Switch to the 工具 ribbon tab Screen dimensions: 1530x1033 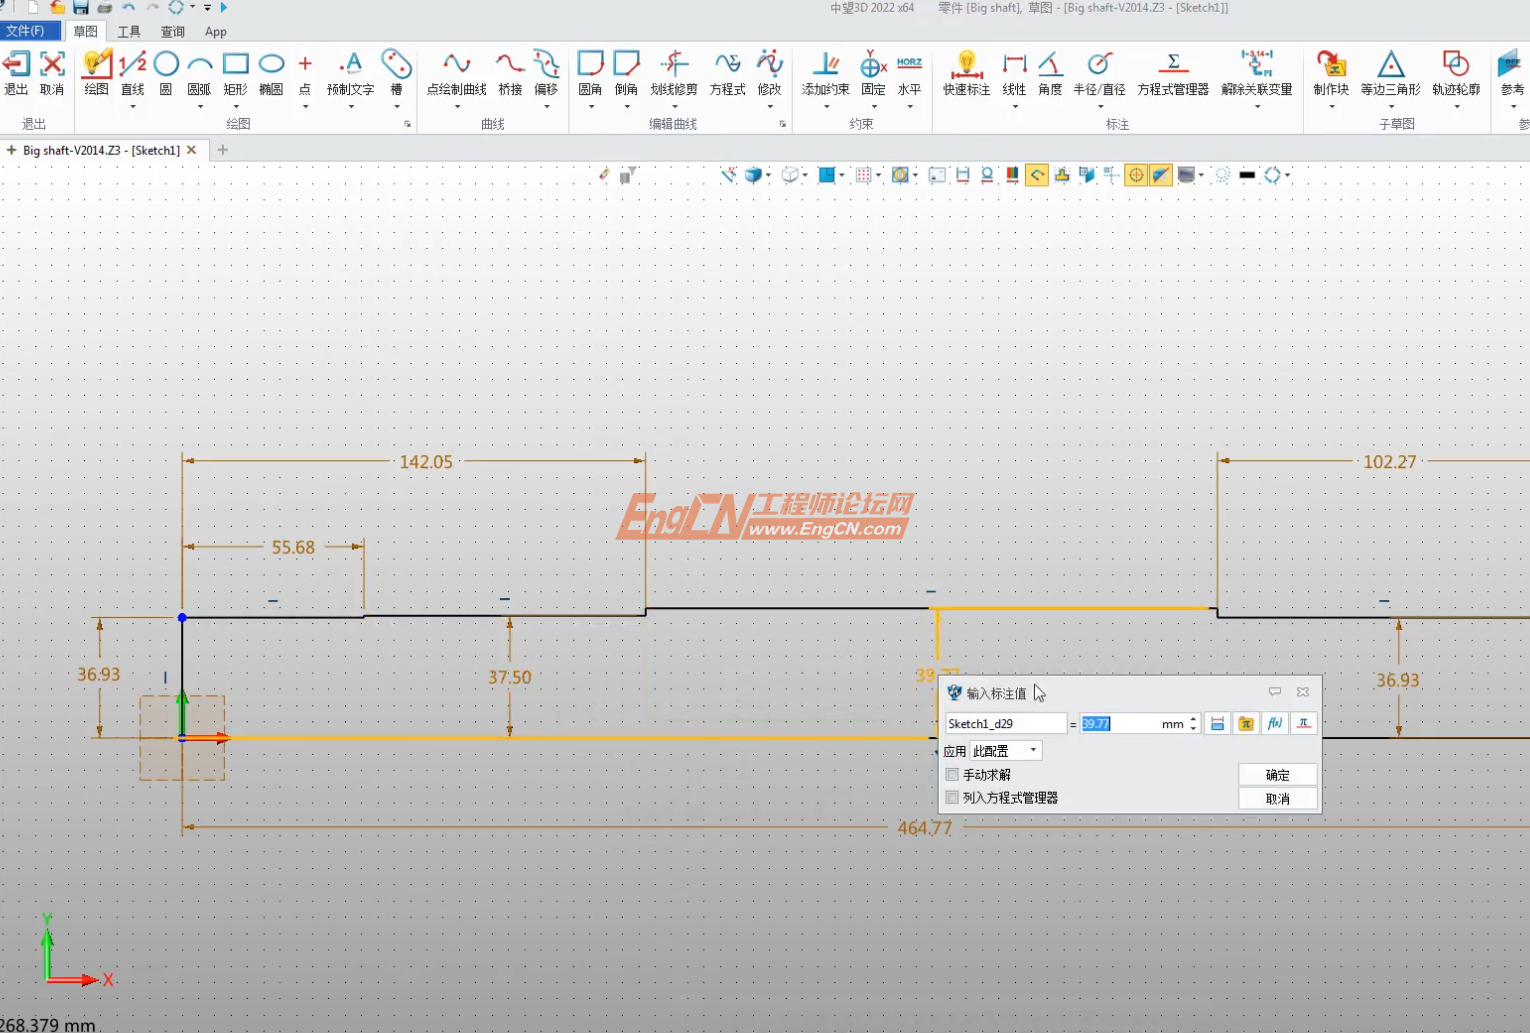coord(128,31)
